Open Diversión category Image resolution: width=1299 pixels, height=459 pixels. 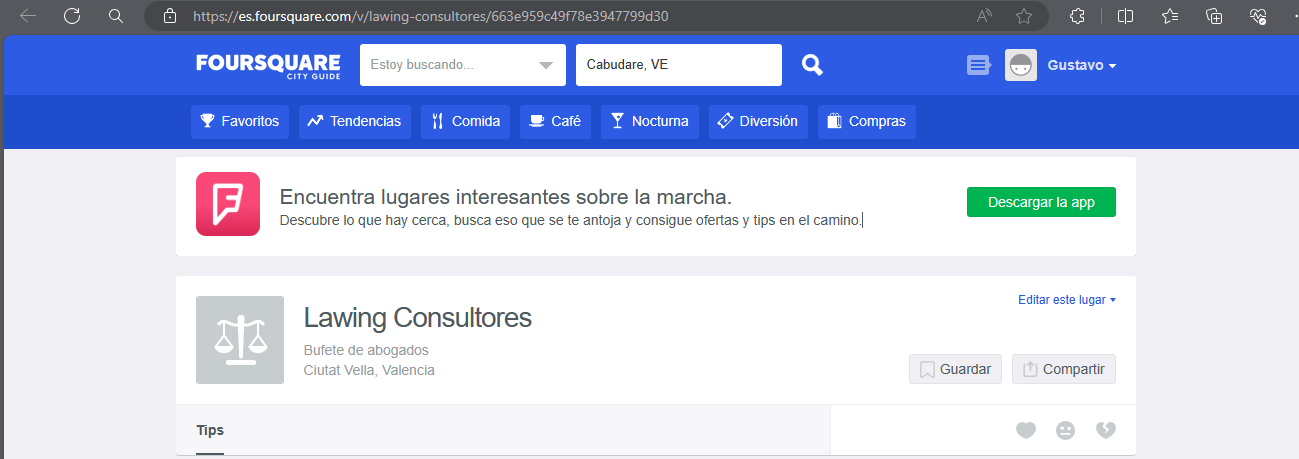pyautogui.click(x=758, y=121)
